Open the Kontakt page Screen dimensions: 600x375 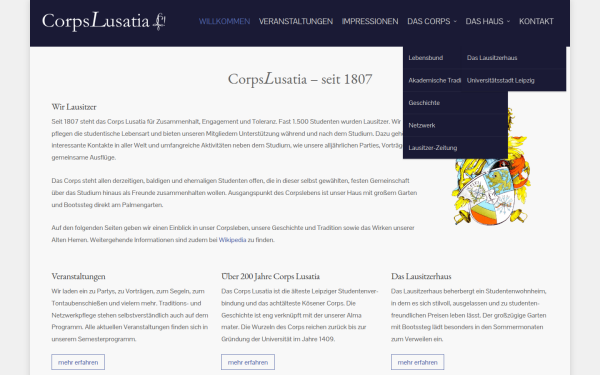coord(536,21)
